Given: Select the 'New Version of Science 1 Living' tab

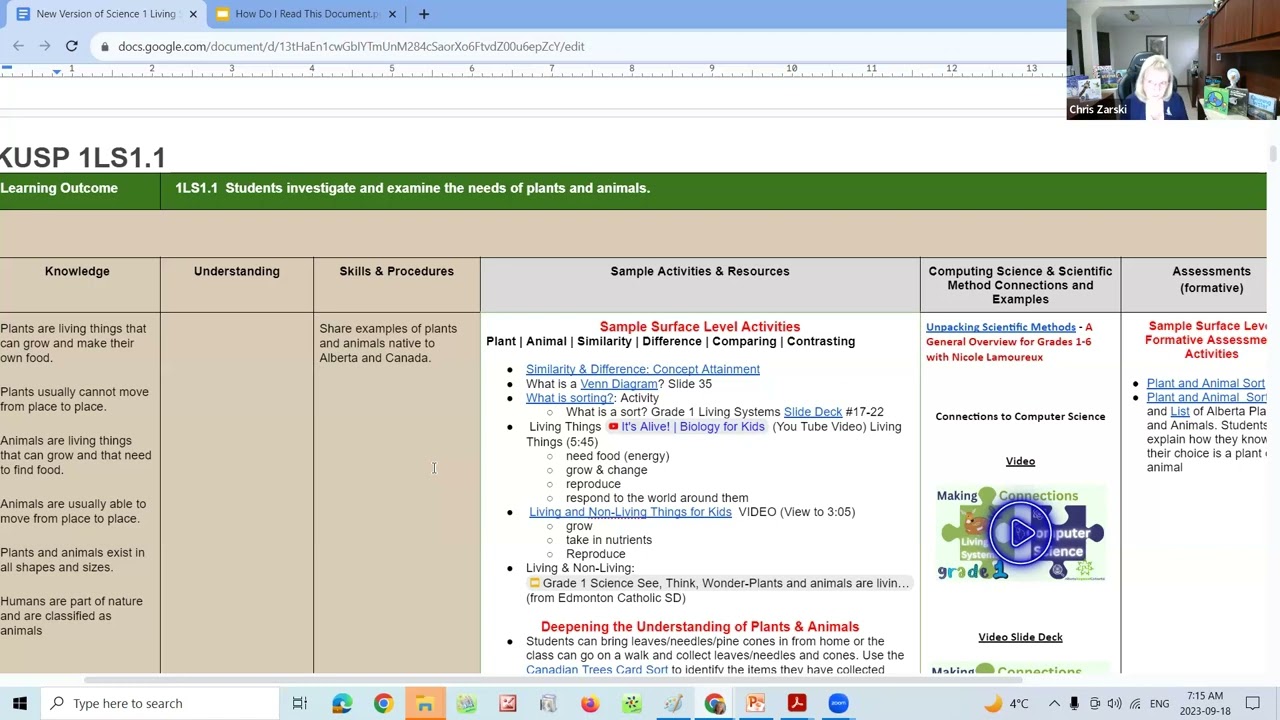Looking at the screenshot, I should tap(105, 14).
